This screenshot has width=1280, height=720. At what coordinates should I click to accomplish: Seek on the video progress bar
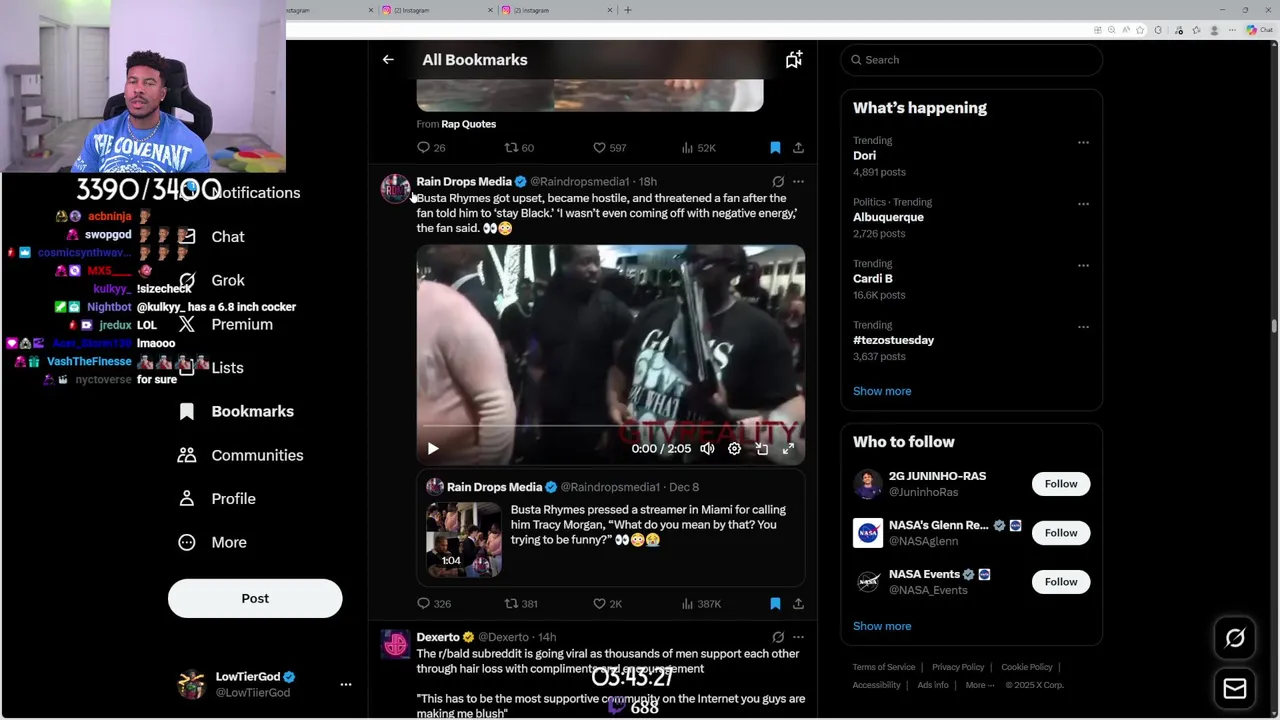[x=610, y=426]
